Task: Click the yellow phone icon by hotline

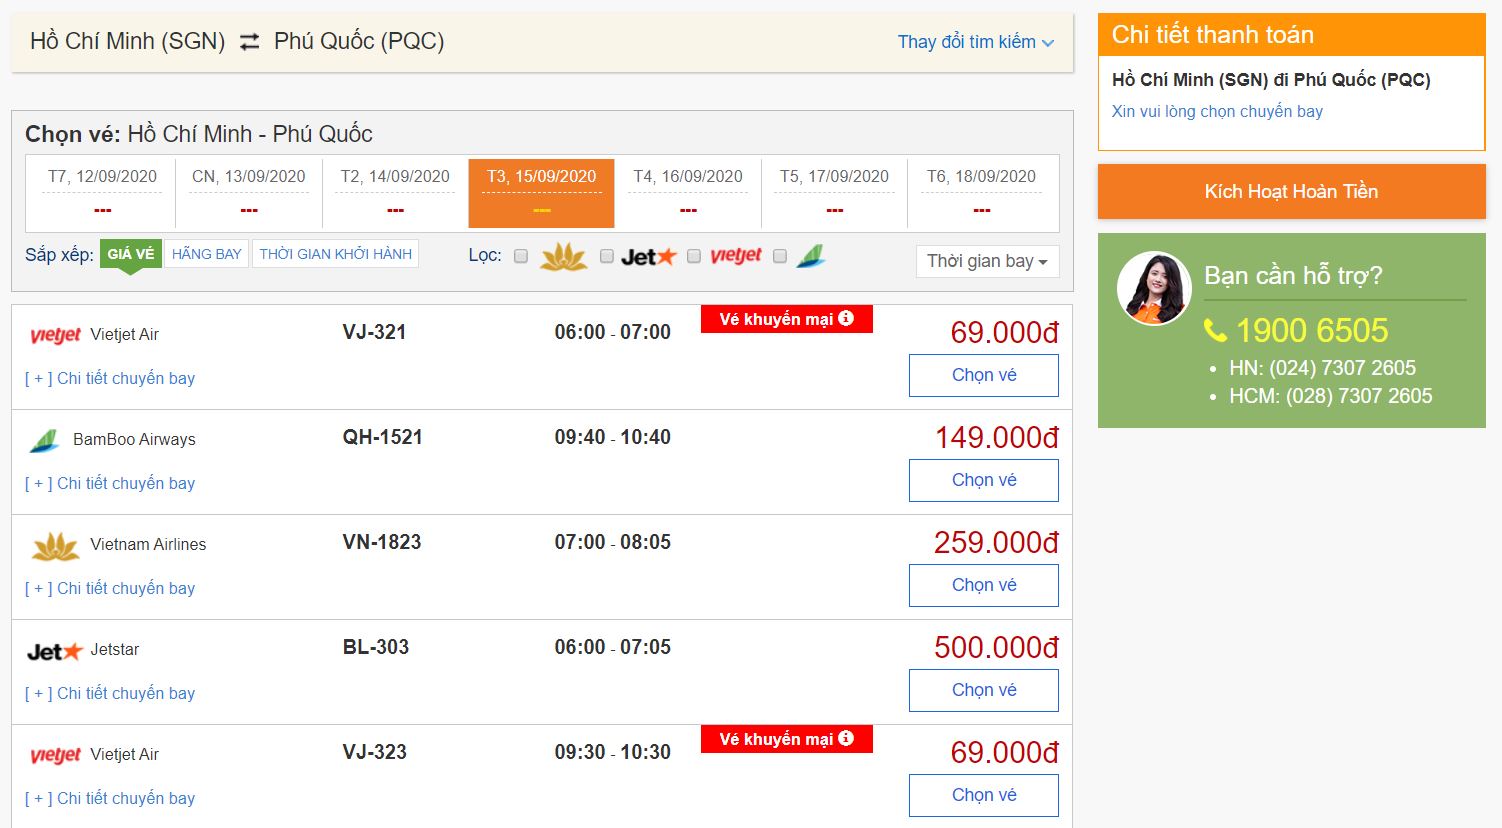Action: pos(1215,331)
